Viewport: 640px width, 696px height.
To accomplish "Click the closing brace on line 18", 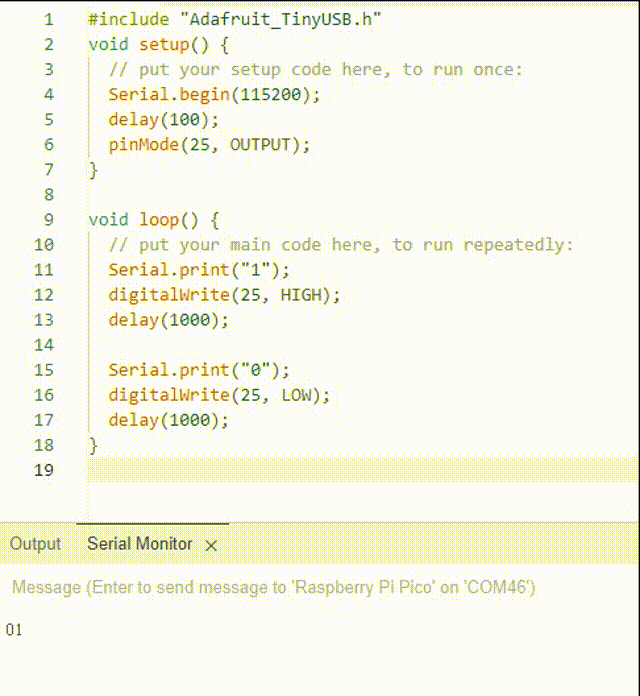I will coord(93,445).
